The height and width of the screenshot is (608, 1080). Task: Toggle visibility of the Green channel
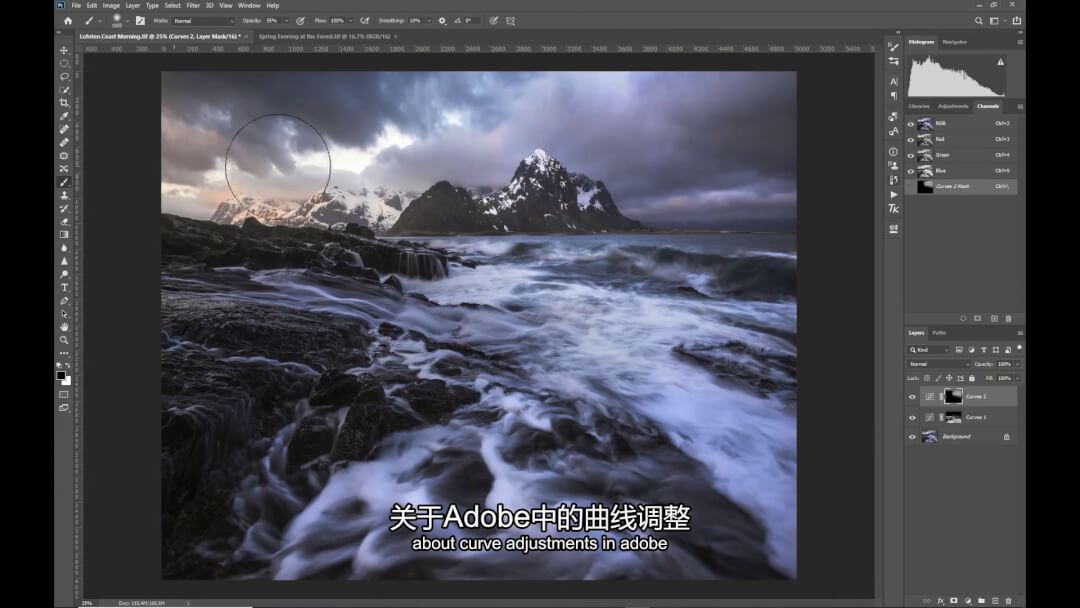pos(911,156)
